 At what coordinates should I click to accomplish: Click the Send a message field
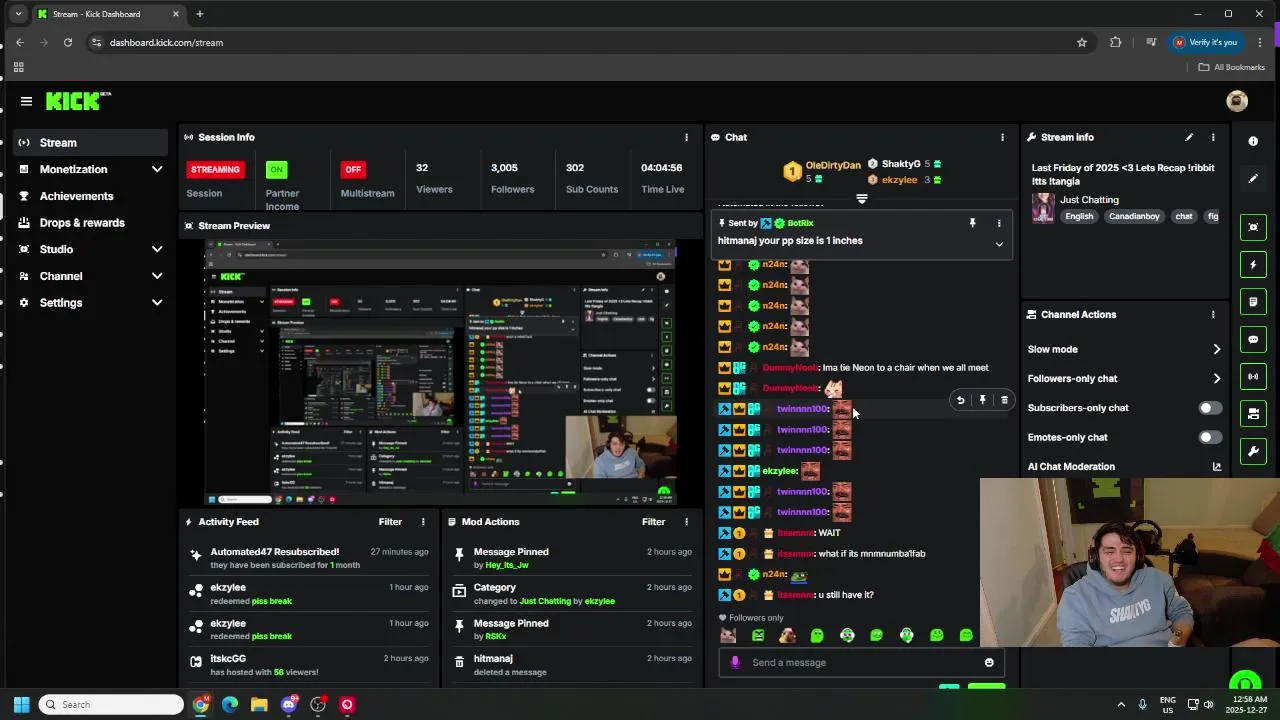861,662
